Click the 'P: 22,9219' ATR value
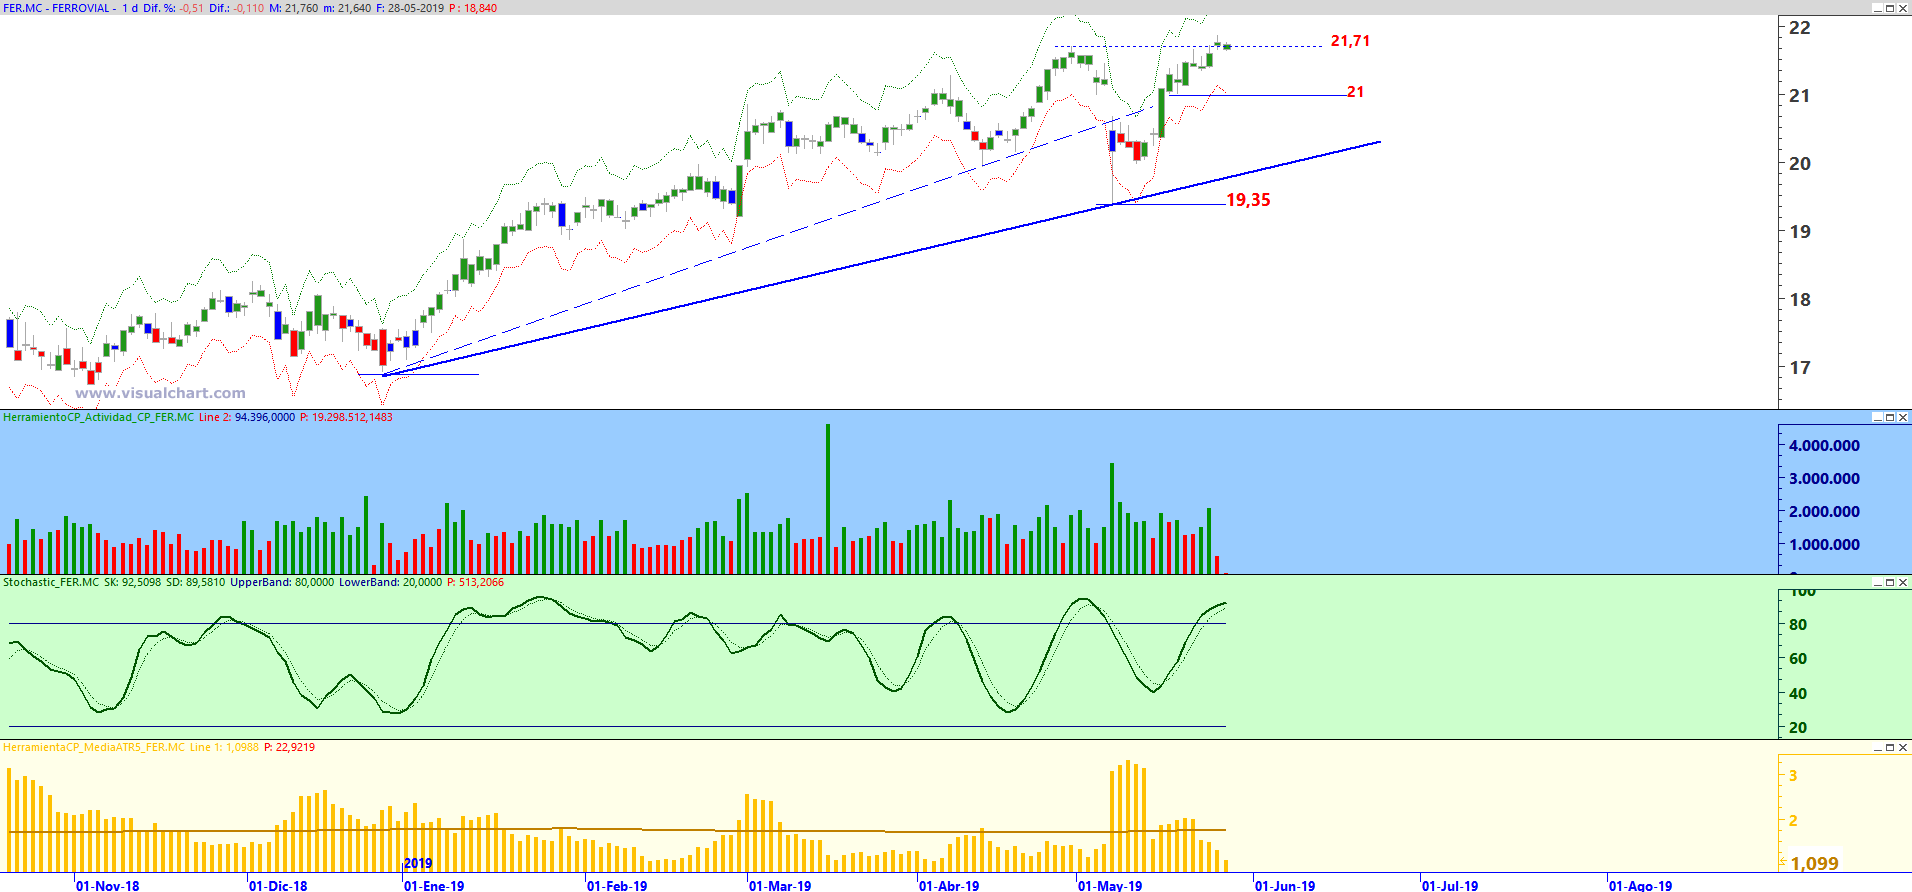Screen dimensions: 1912x892 (289, 747)
